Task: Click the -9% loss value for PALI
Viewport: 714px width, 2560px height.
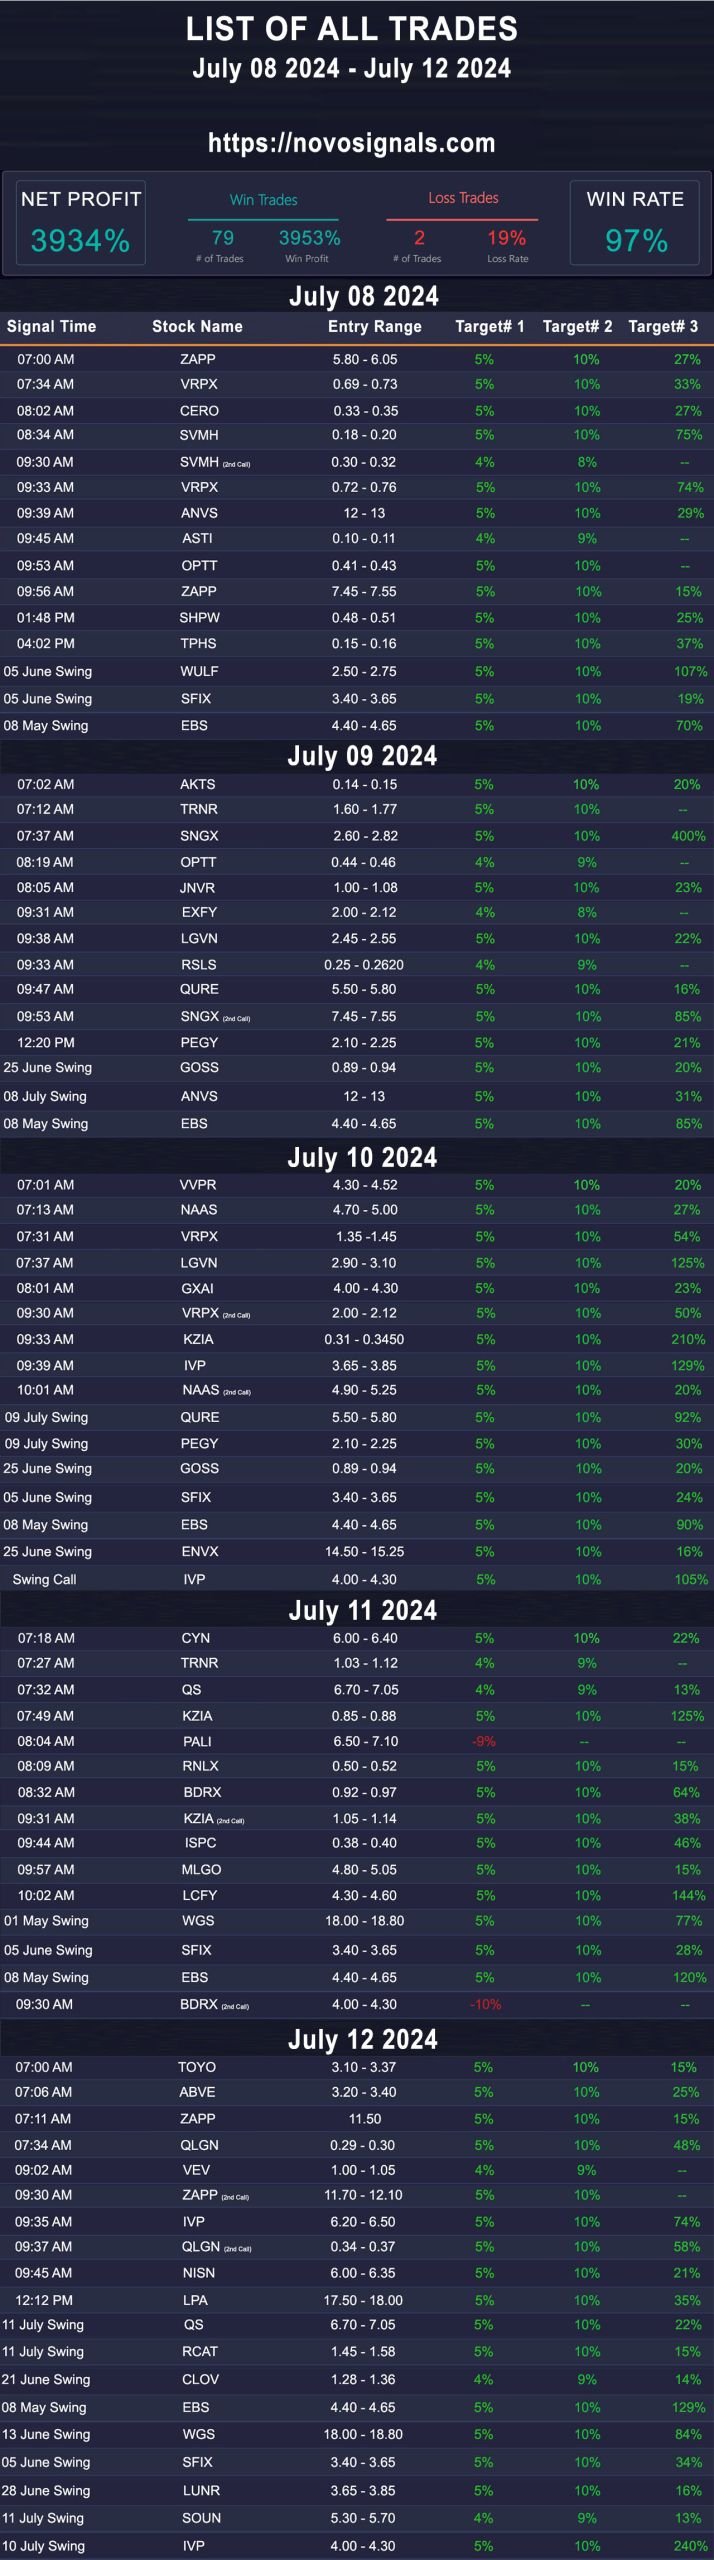Action: click(484, 1741)
